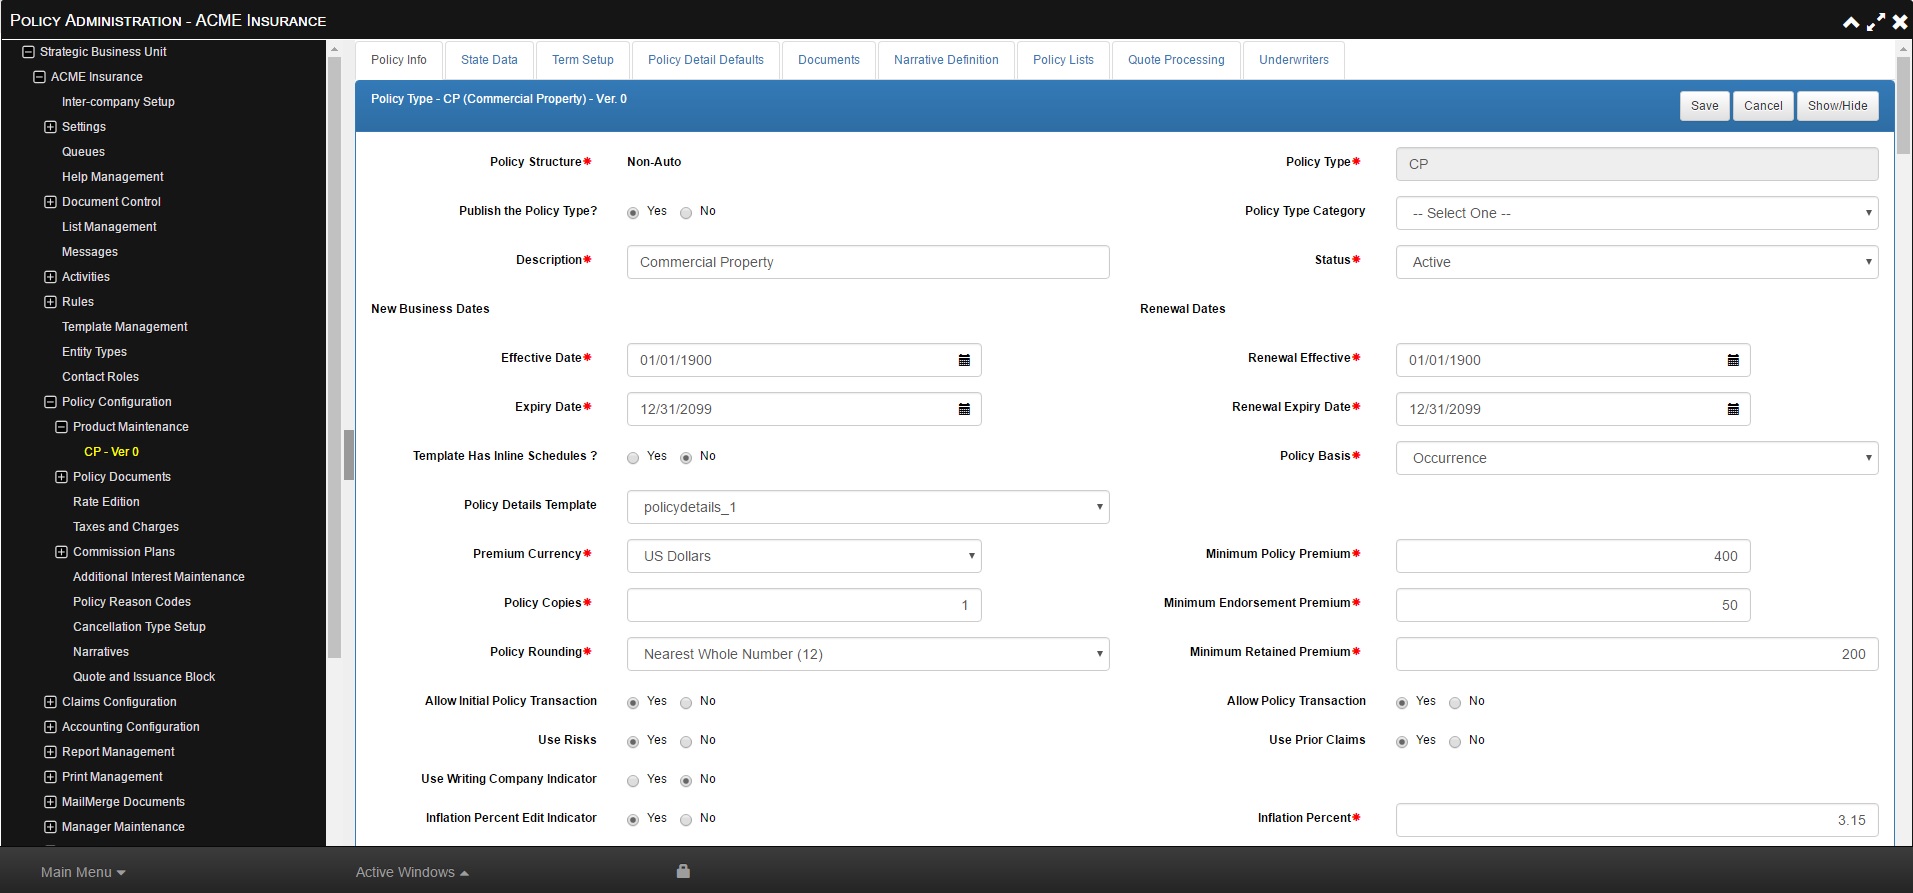Open Renewal Effective calendar picker
1913x893 pixels.
pyautogui.click(x=1733, y=360)
